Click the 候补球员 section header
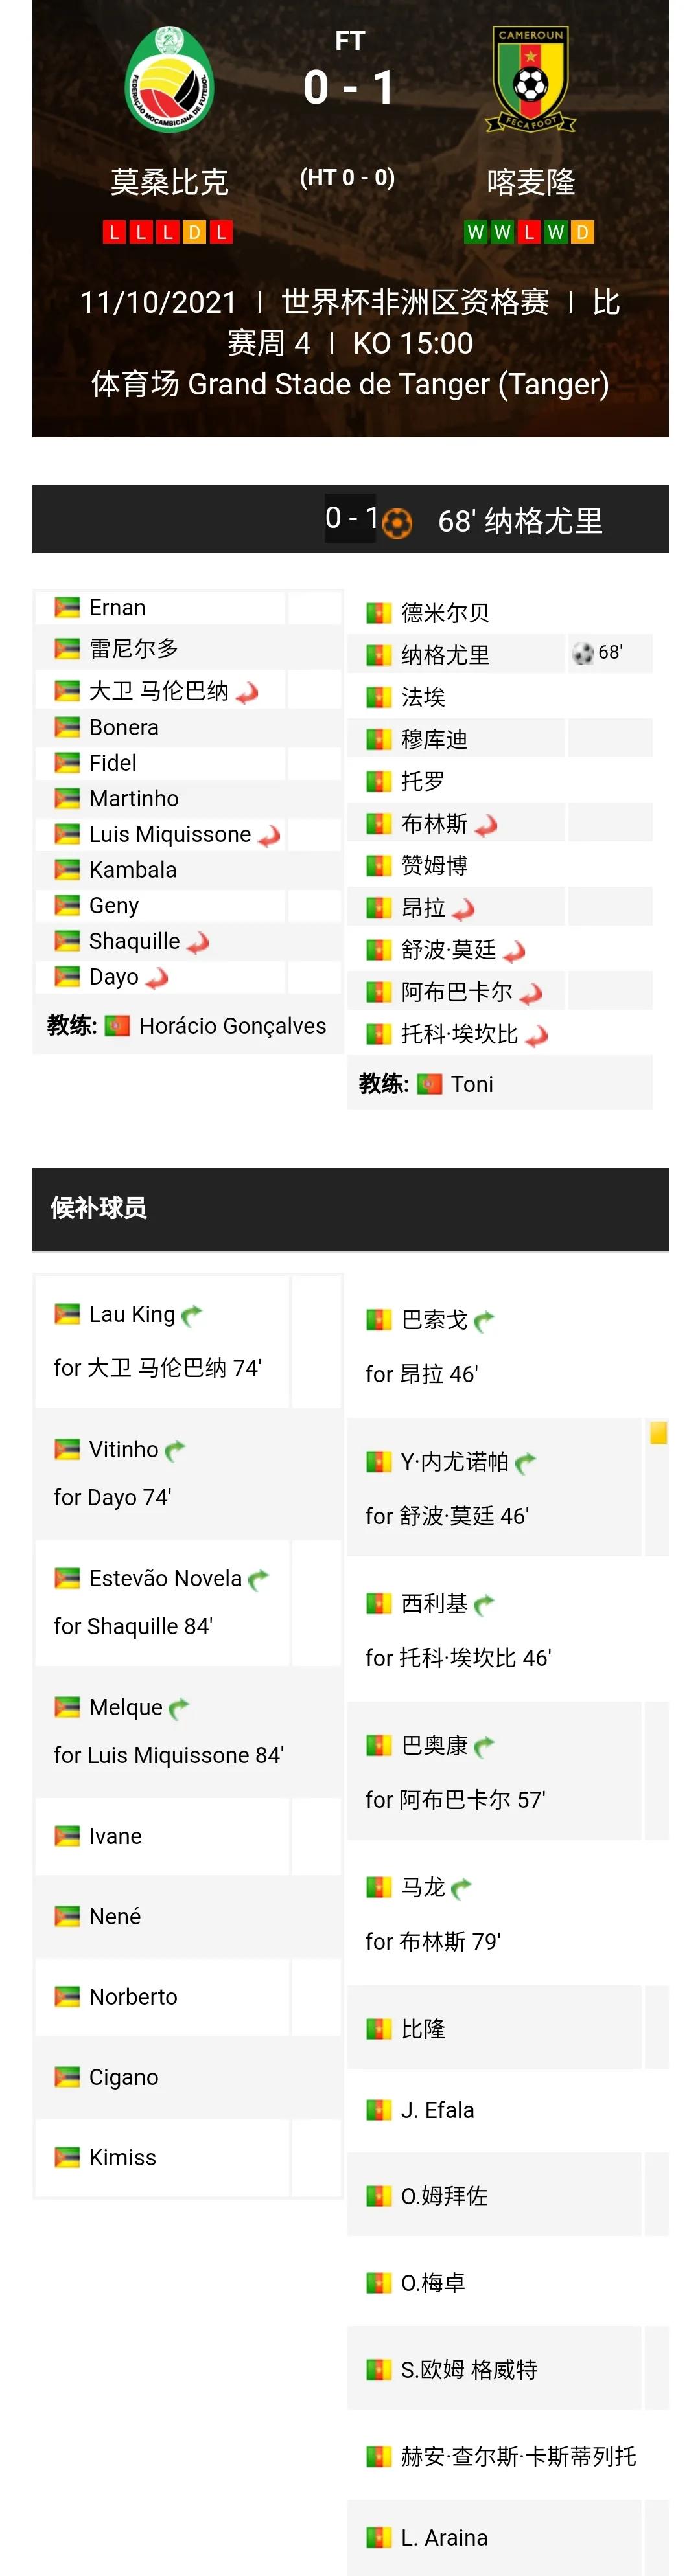Image resolution: width=700 pixels, height=2576 pixels. [99, 1208]
